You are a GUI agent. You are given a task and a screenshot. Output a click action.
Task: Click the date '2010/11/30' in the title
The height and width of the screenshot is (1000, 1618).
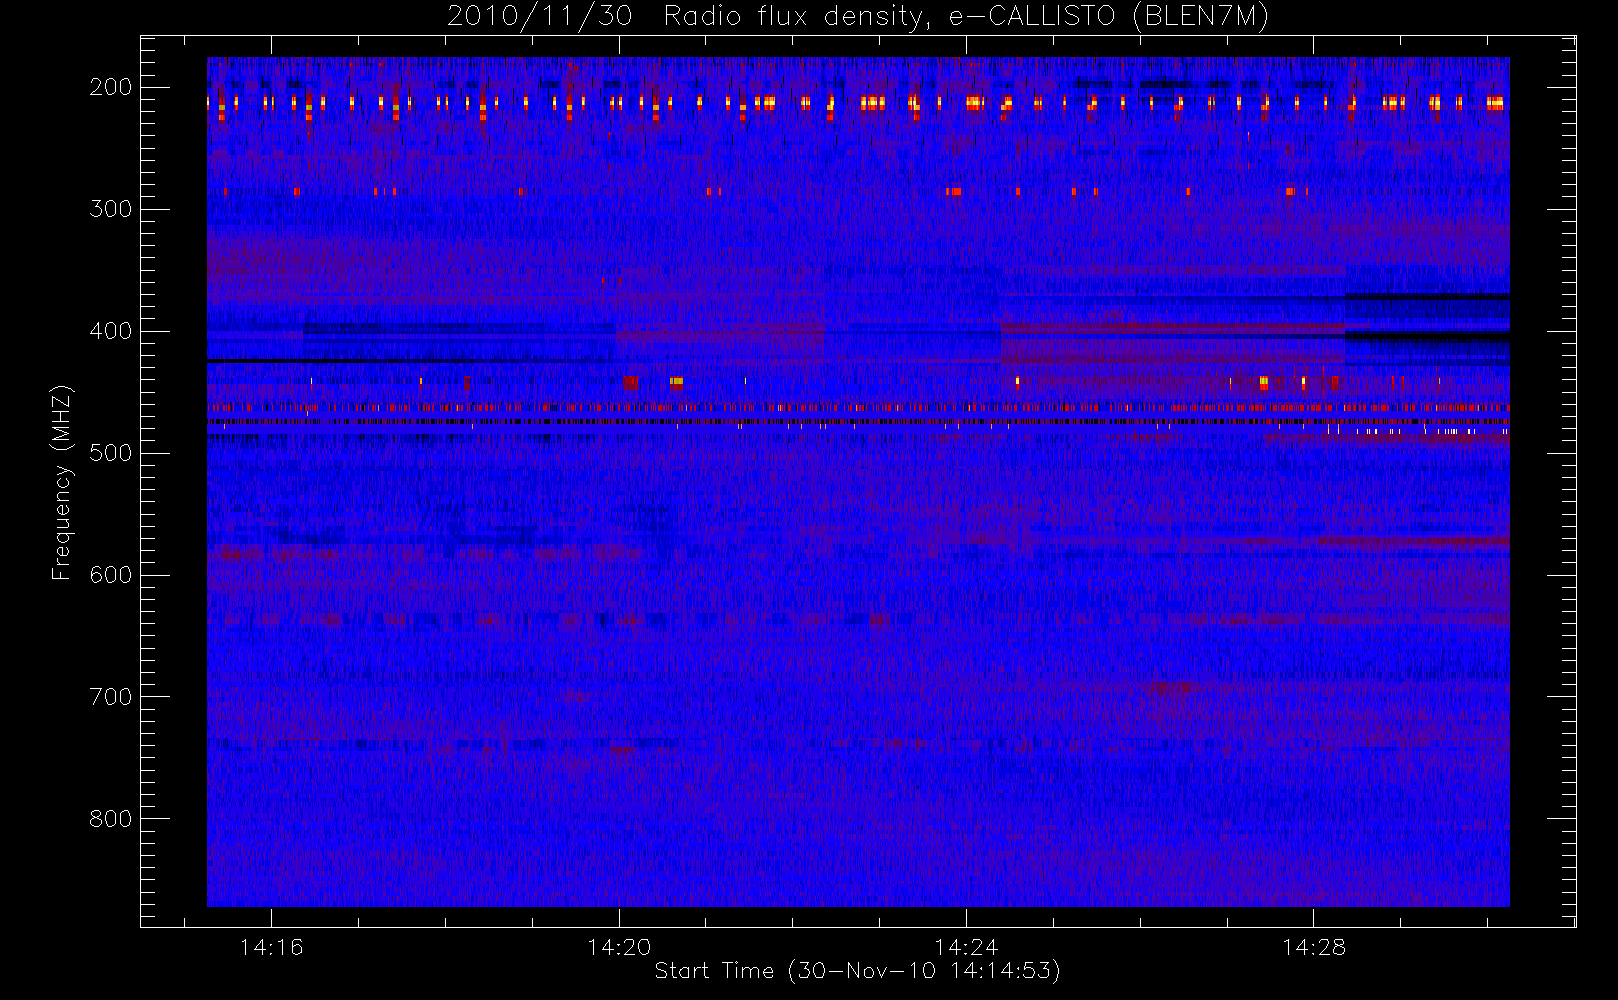point(539,17)
